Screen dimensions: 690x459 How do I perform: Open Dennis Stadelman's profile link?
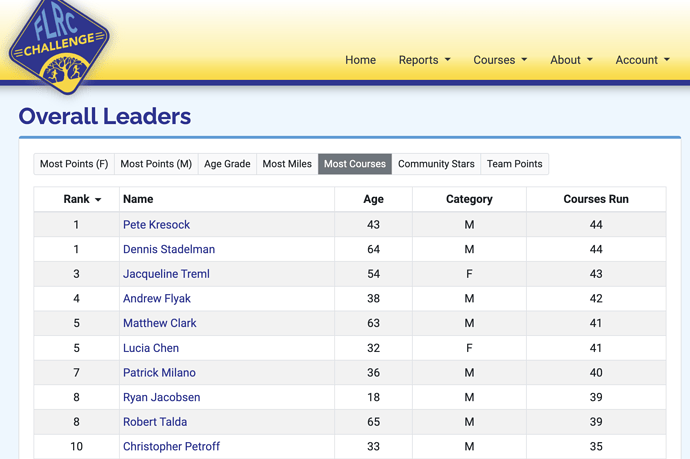pos(169,249)
